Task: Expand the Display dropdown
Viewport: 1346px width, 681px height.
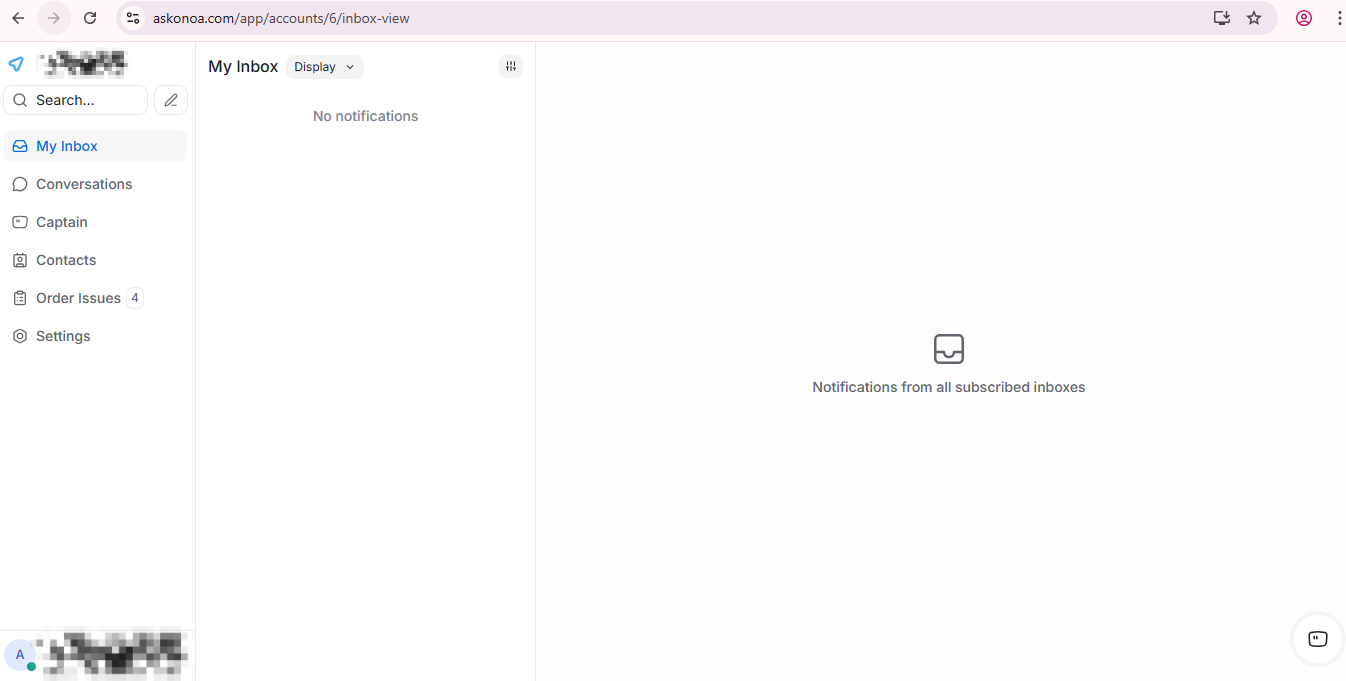Action: click(324, 67)
